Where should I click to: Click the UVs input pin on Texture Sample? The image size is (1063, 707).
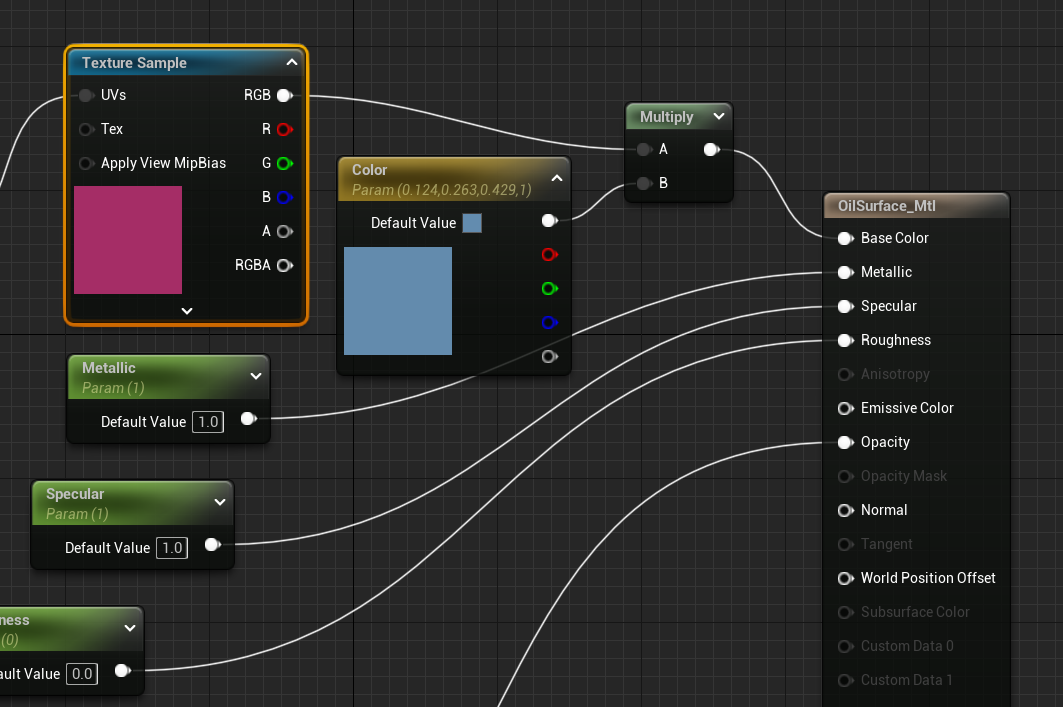[x=86, y=96]
